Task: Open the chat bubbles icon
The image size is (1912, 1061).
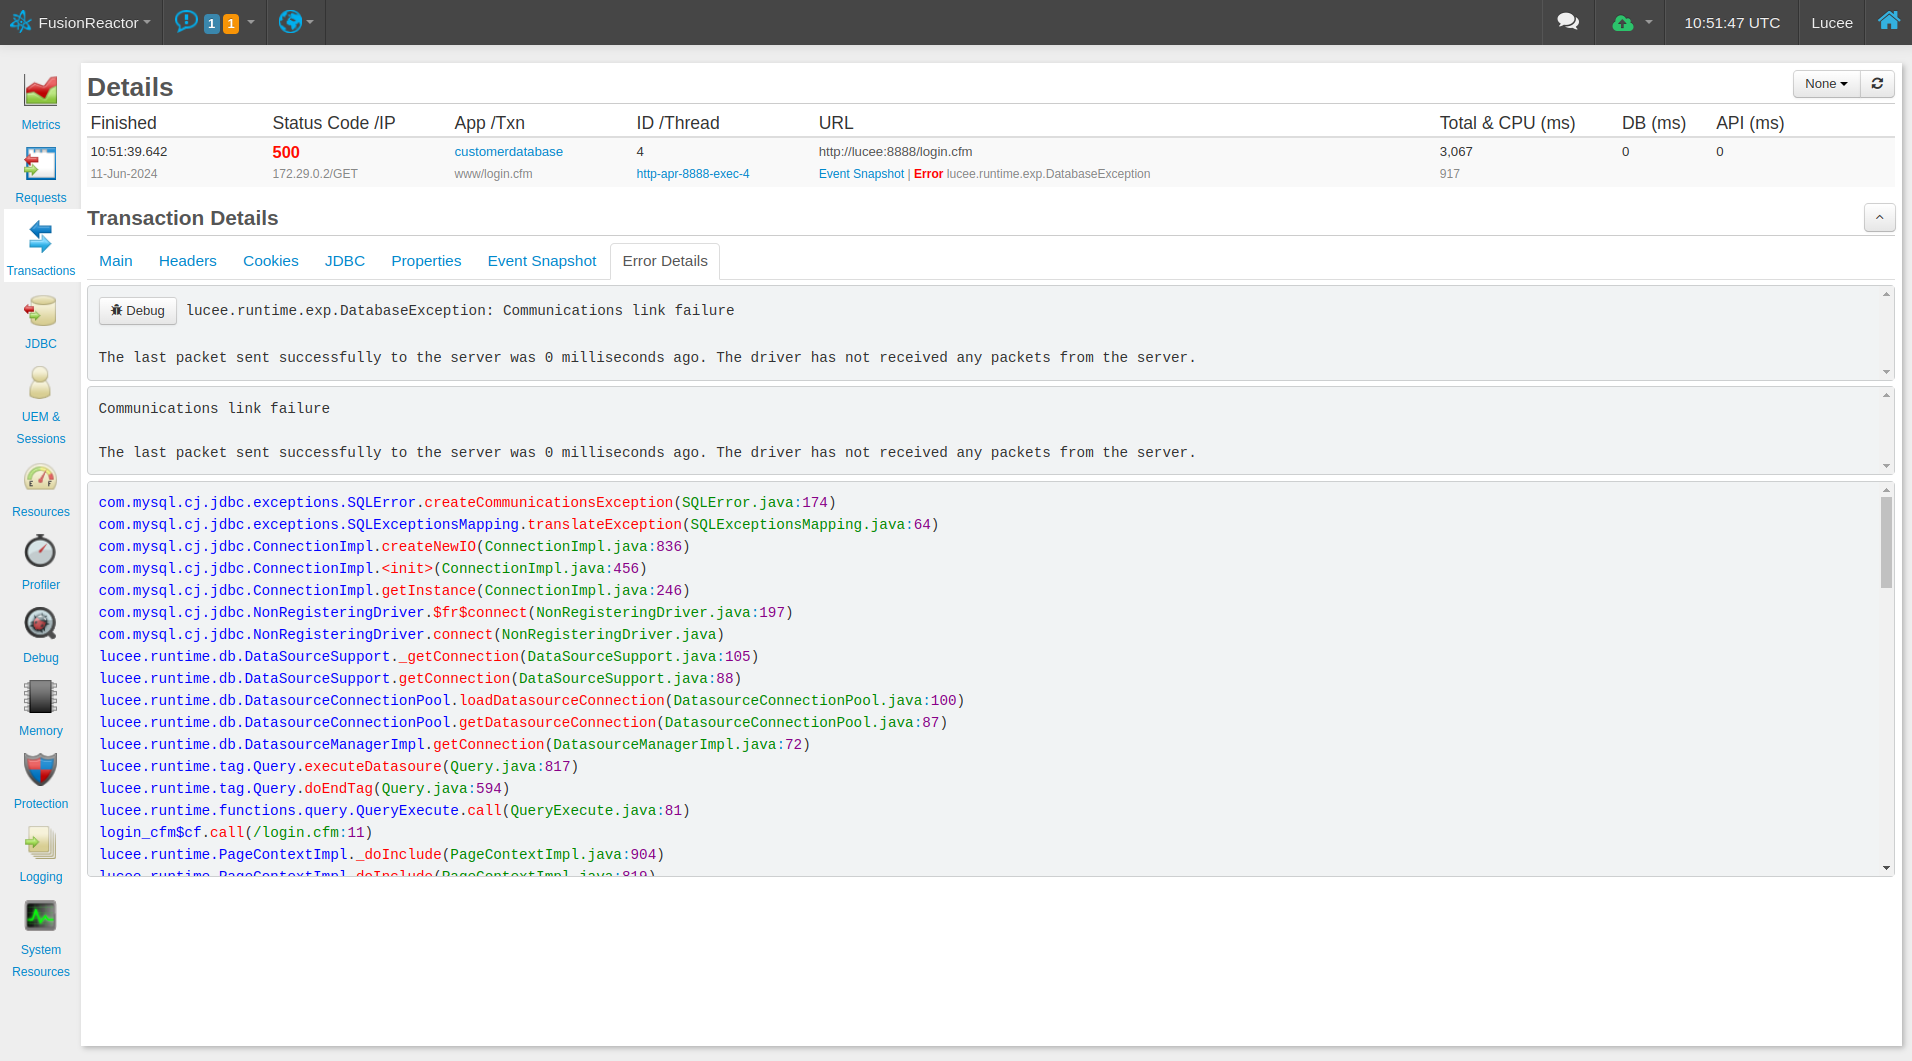Action: tap(1568, 22)
